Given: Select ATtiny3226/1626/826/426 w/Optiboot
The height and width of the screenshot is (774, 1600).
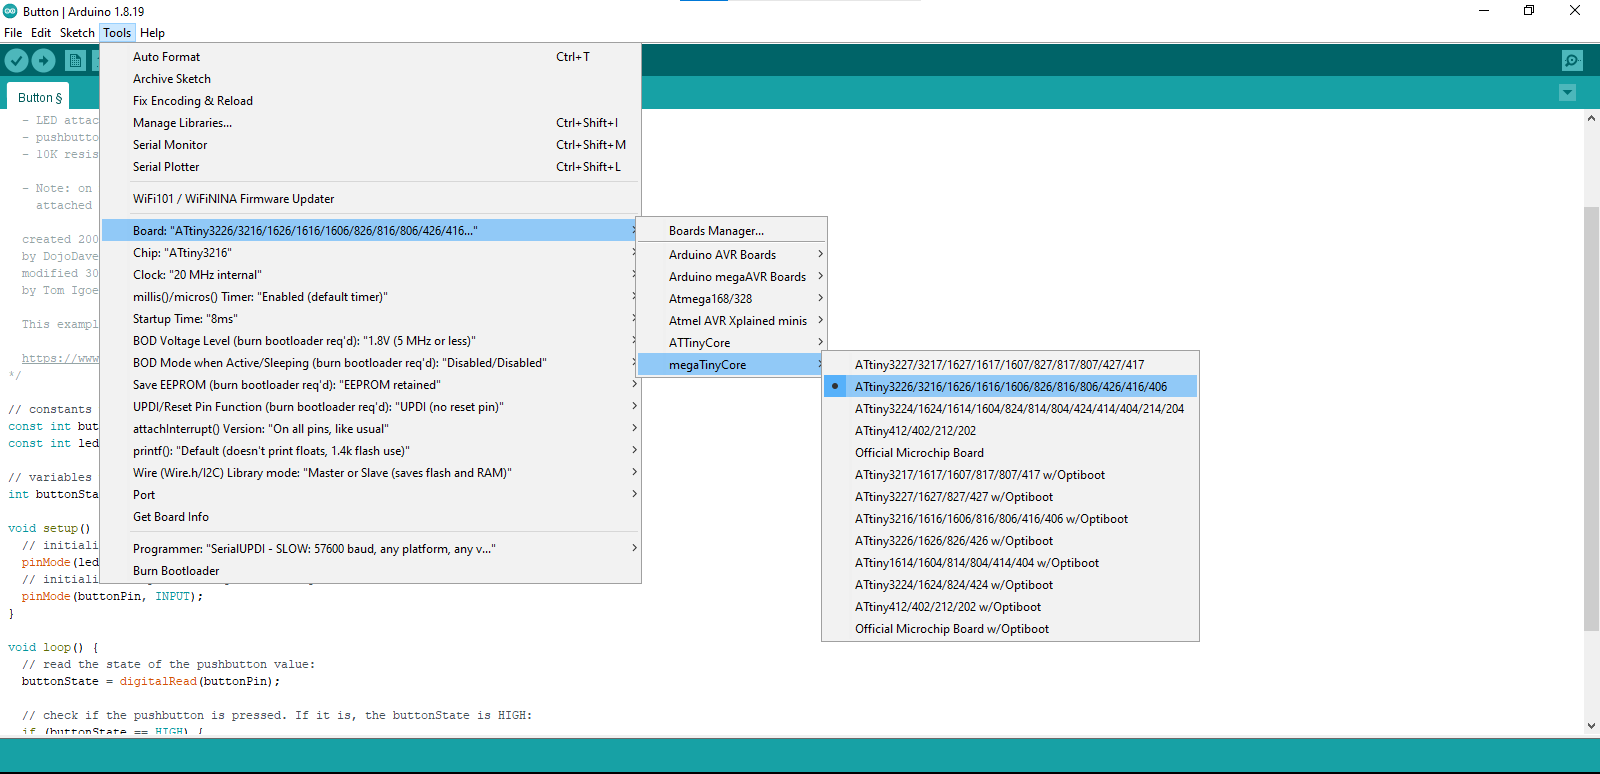Looking at the screenshot, I should click(1010, 541).
